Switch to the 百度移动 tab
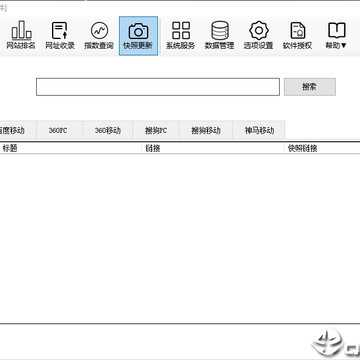360x360 pixels. tap(18, 130)
